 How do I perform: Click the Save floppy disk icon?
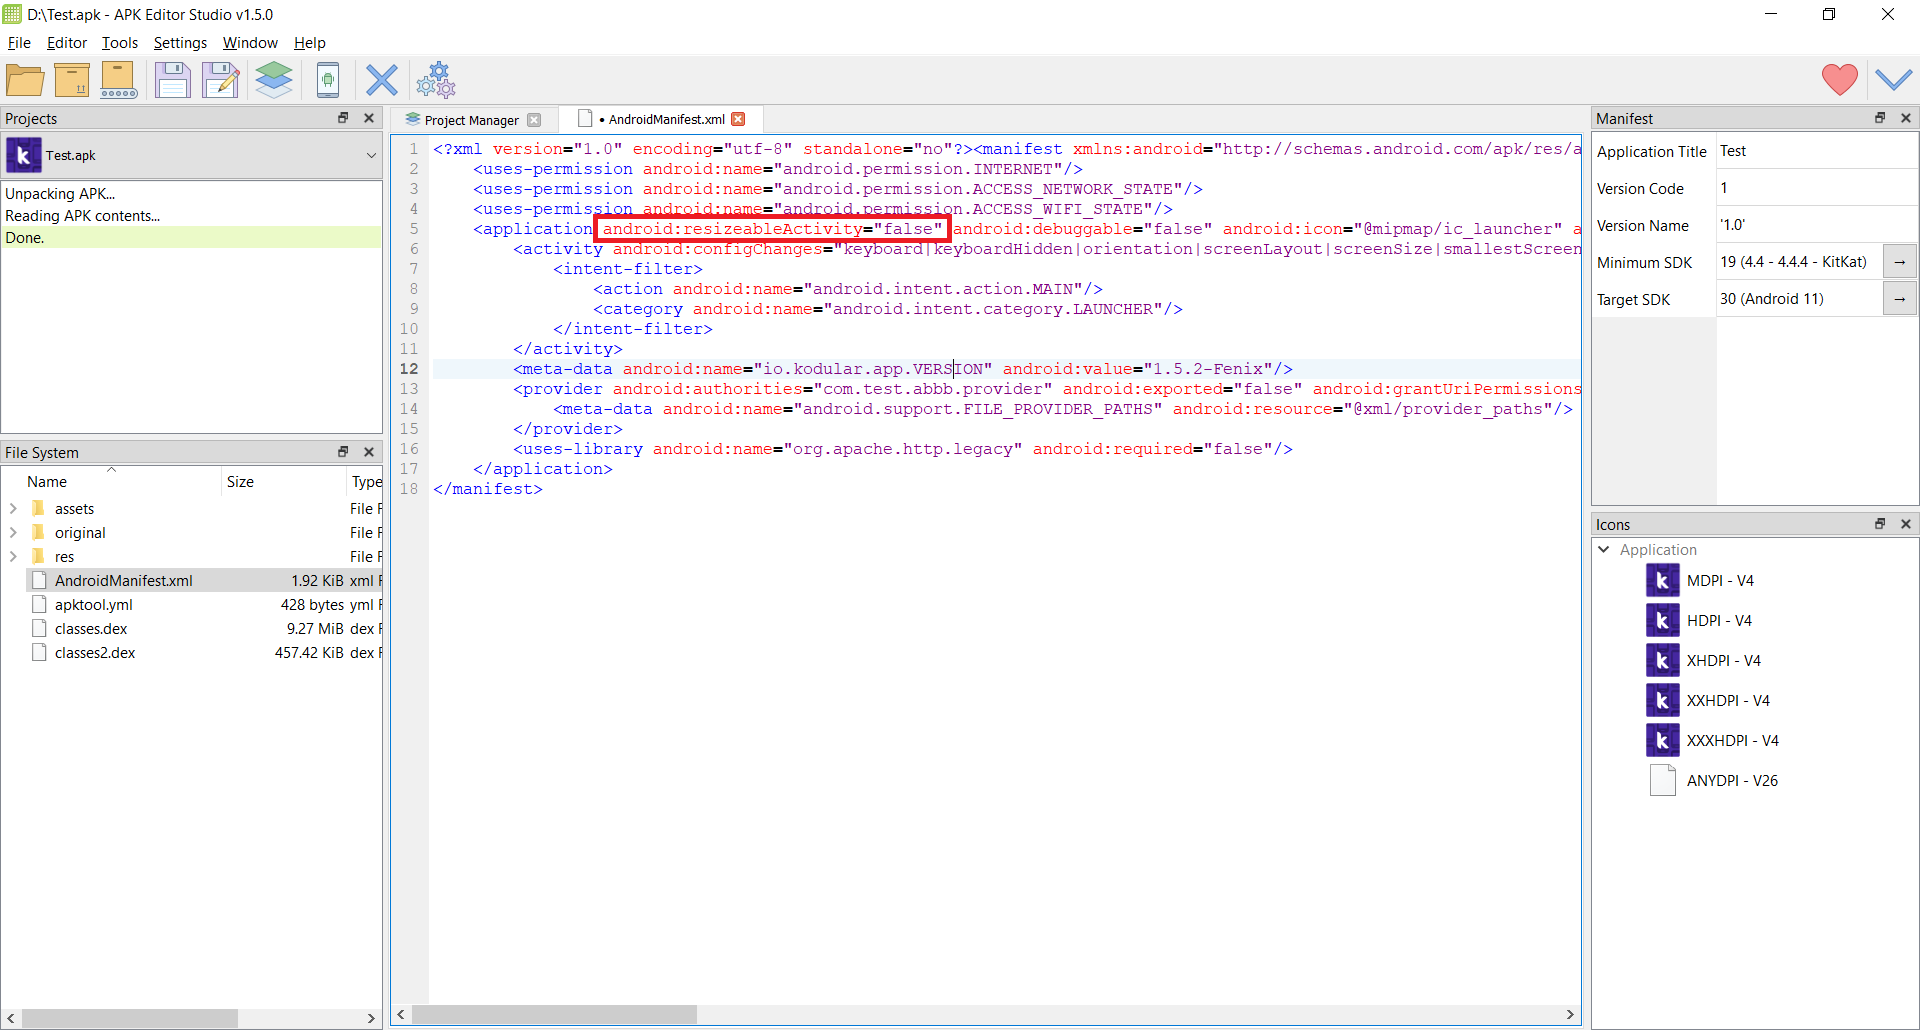click(x=172, y=80)
